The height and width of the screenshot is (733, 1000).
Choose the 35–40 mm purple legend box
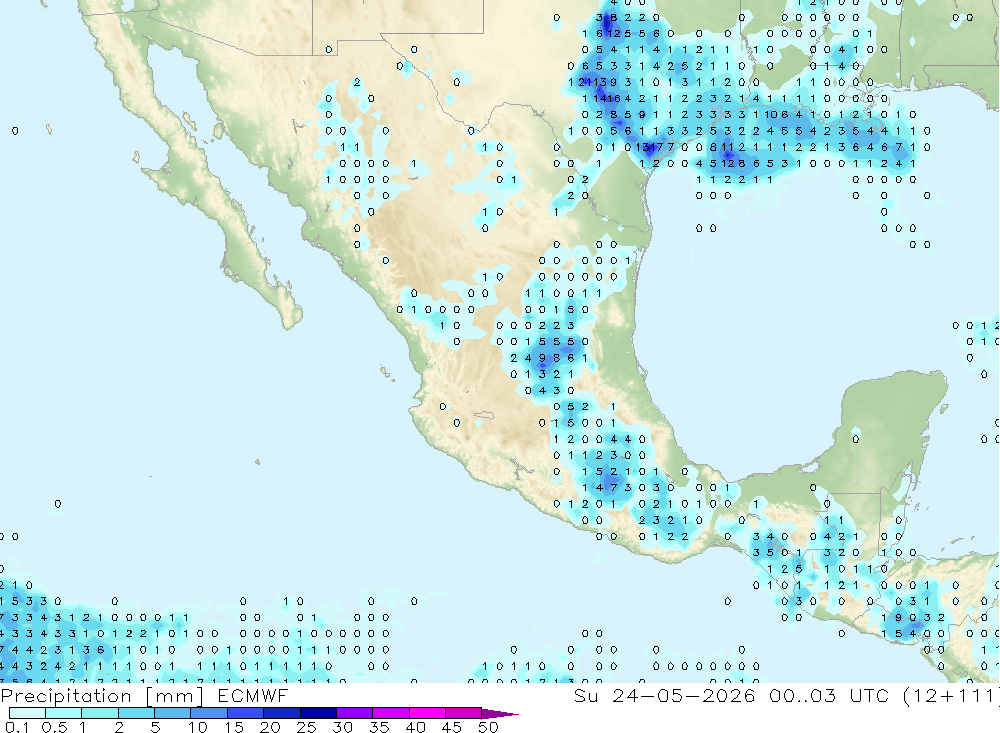point(391,713)
